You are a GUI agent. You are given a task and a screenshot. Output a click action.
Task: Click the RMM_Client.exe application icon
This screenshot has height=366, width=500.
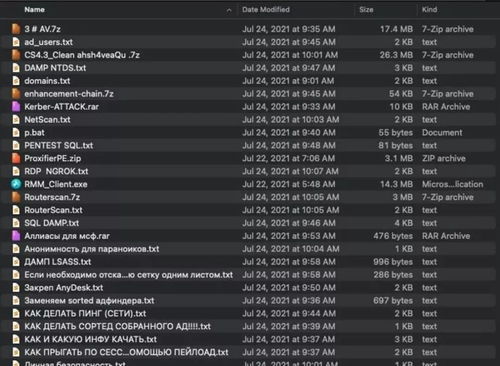click(16, 184)
